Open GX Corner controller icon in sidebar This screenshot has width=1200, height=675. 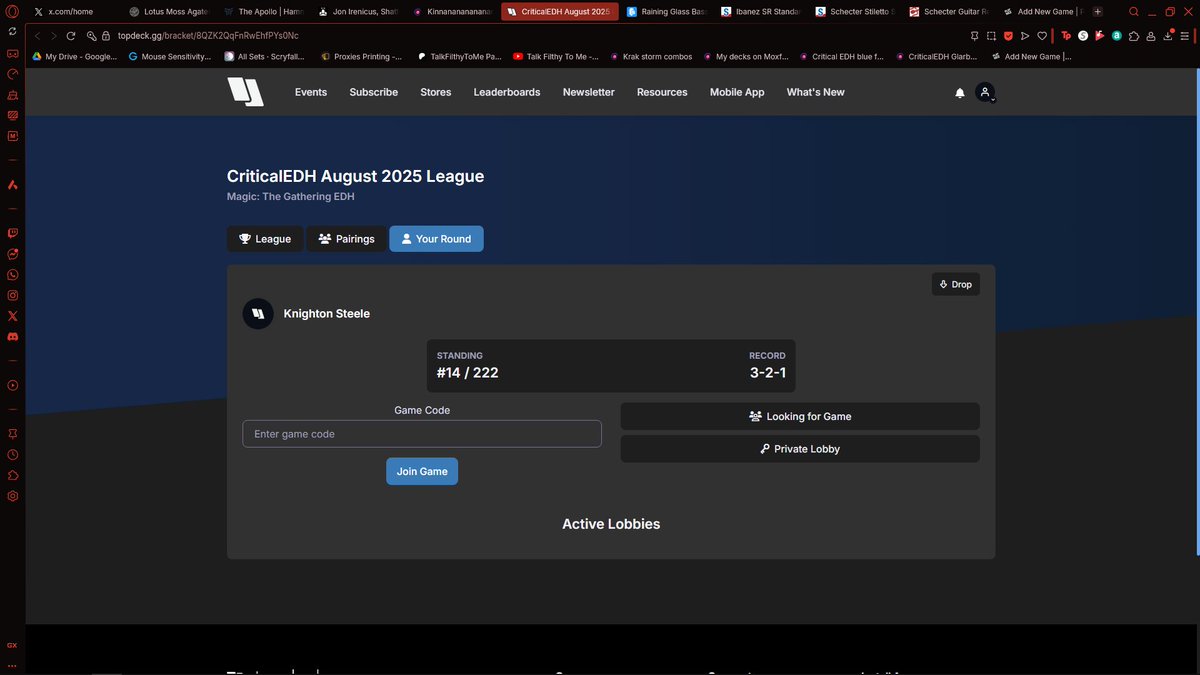click(12, 53)
